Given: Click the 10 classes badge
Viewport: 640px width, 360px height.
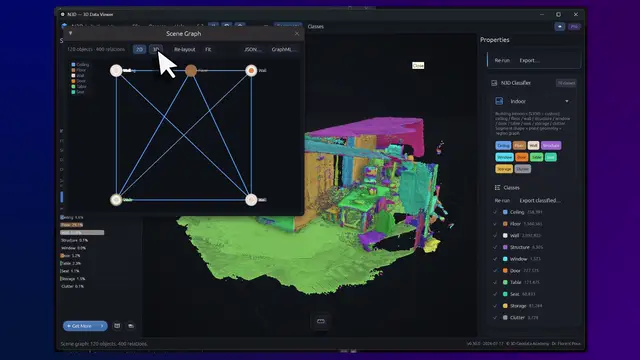Looking at the screenshot, I should point(566,83).
